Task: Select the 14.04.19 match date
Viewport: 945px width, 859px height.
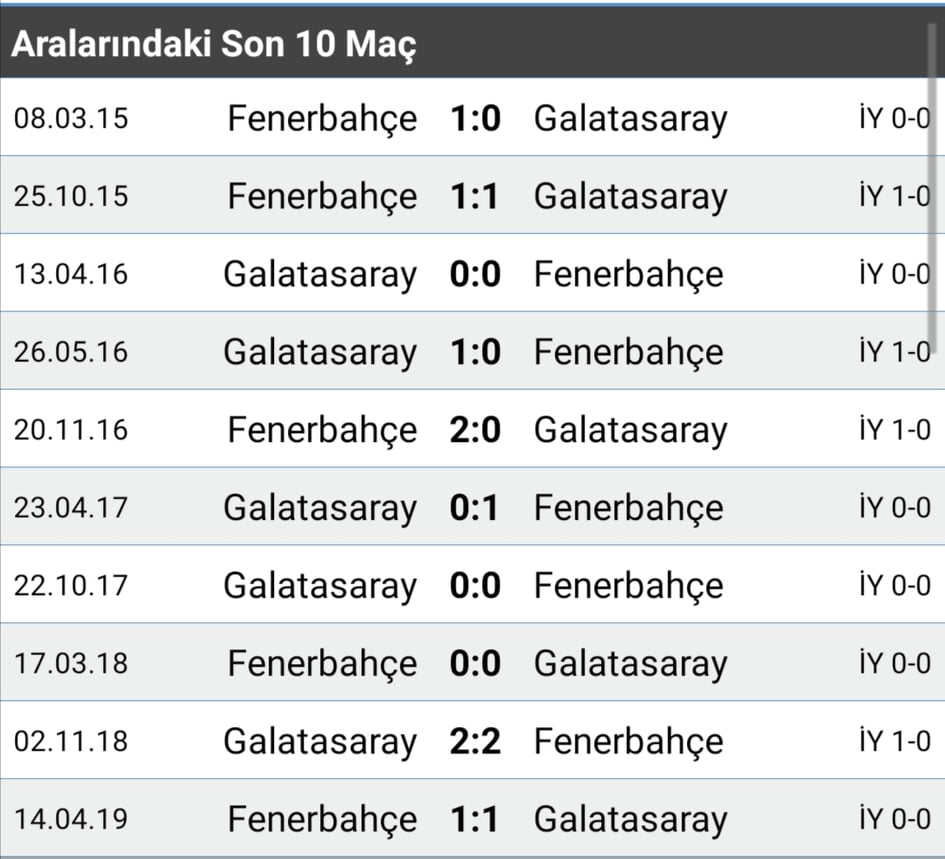Action: [71, 819]
